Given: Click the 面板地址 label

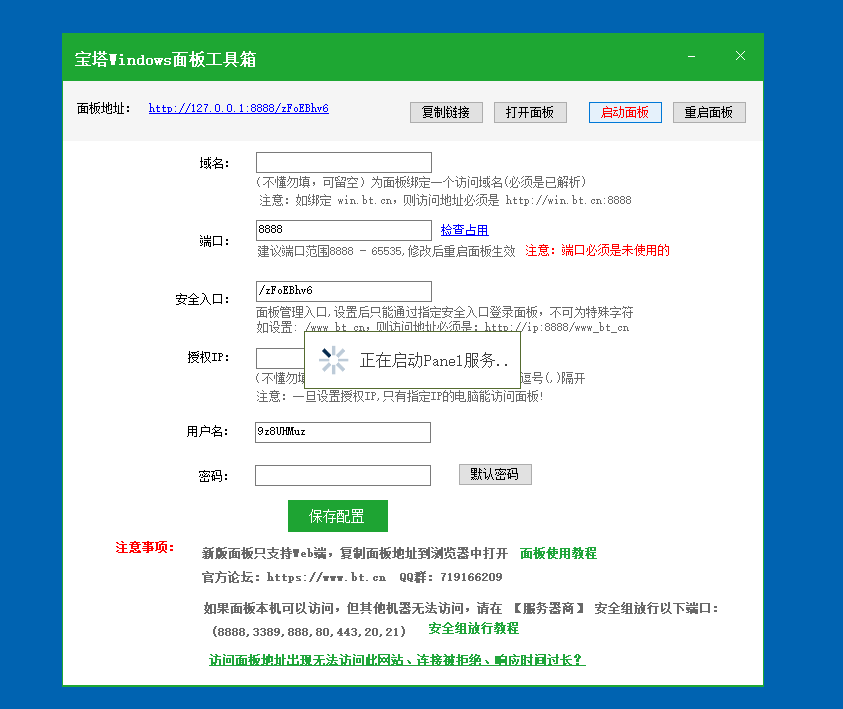Looking at the screenshot, I should (x=103, y=109).
